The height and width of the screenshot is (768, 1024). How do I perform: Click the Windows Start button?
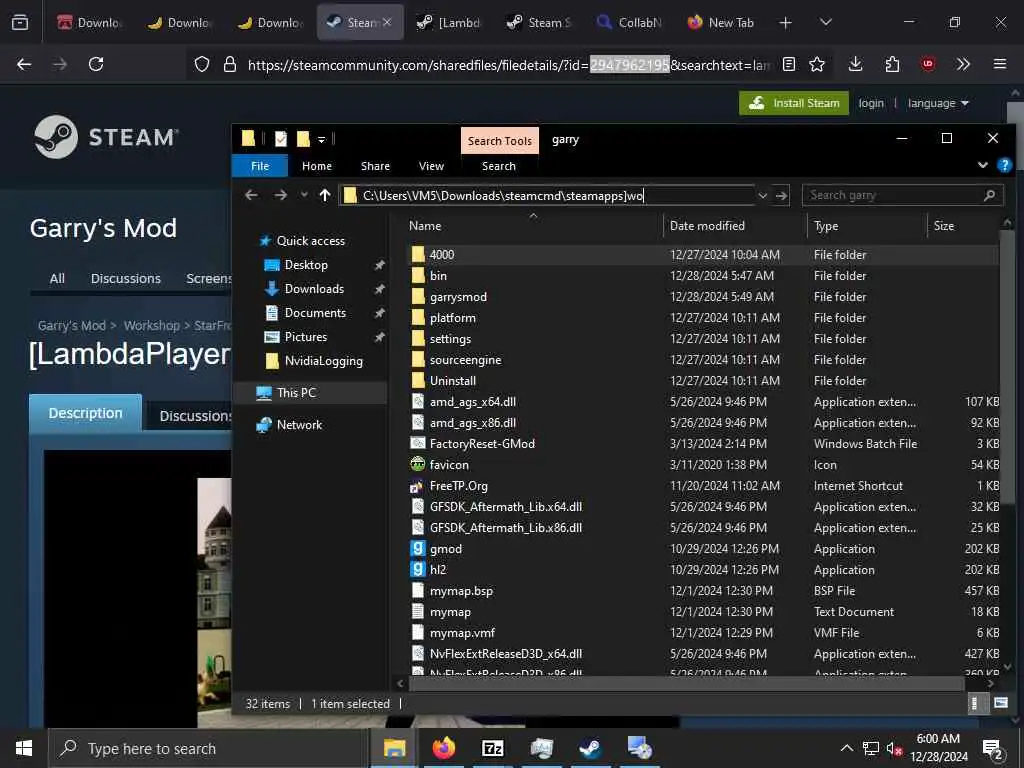(24, 748)
